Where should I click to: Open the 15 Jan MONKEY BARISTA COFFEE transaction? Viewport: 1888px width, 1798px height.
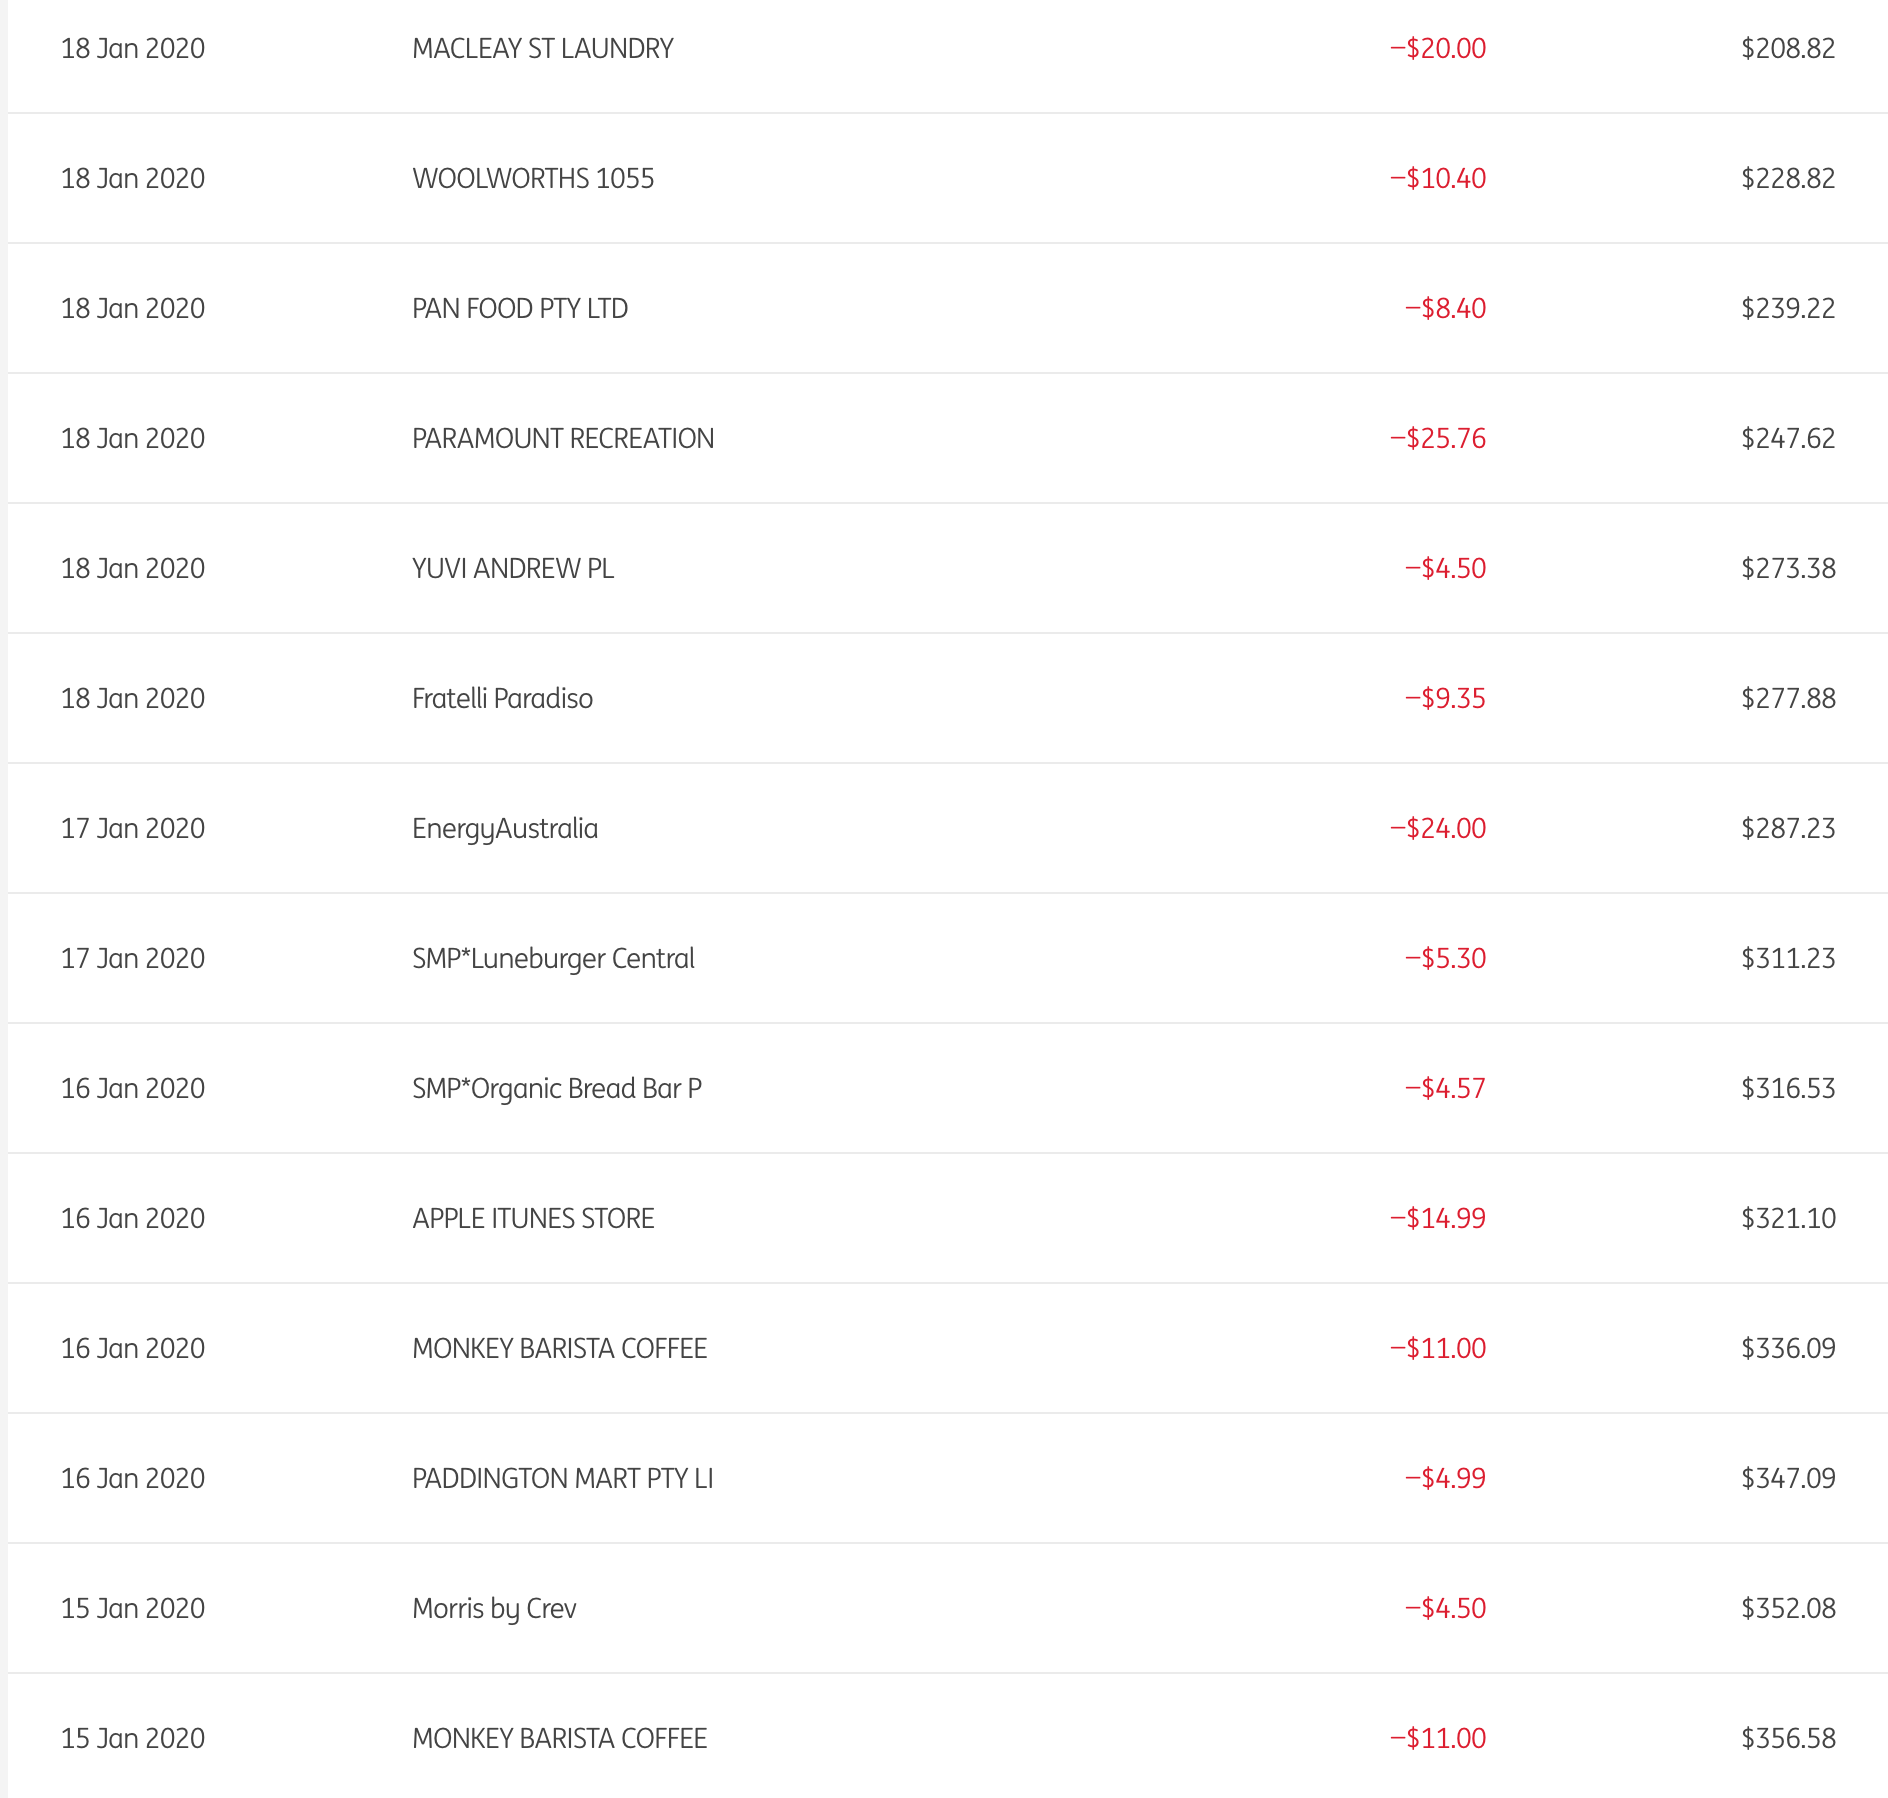click(559, 1738)
